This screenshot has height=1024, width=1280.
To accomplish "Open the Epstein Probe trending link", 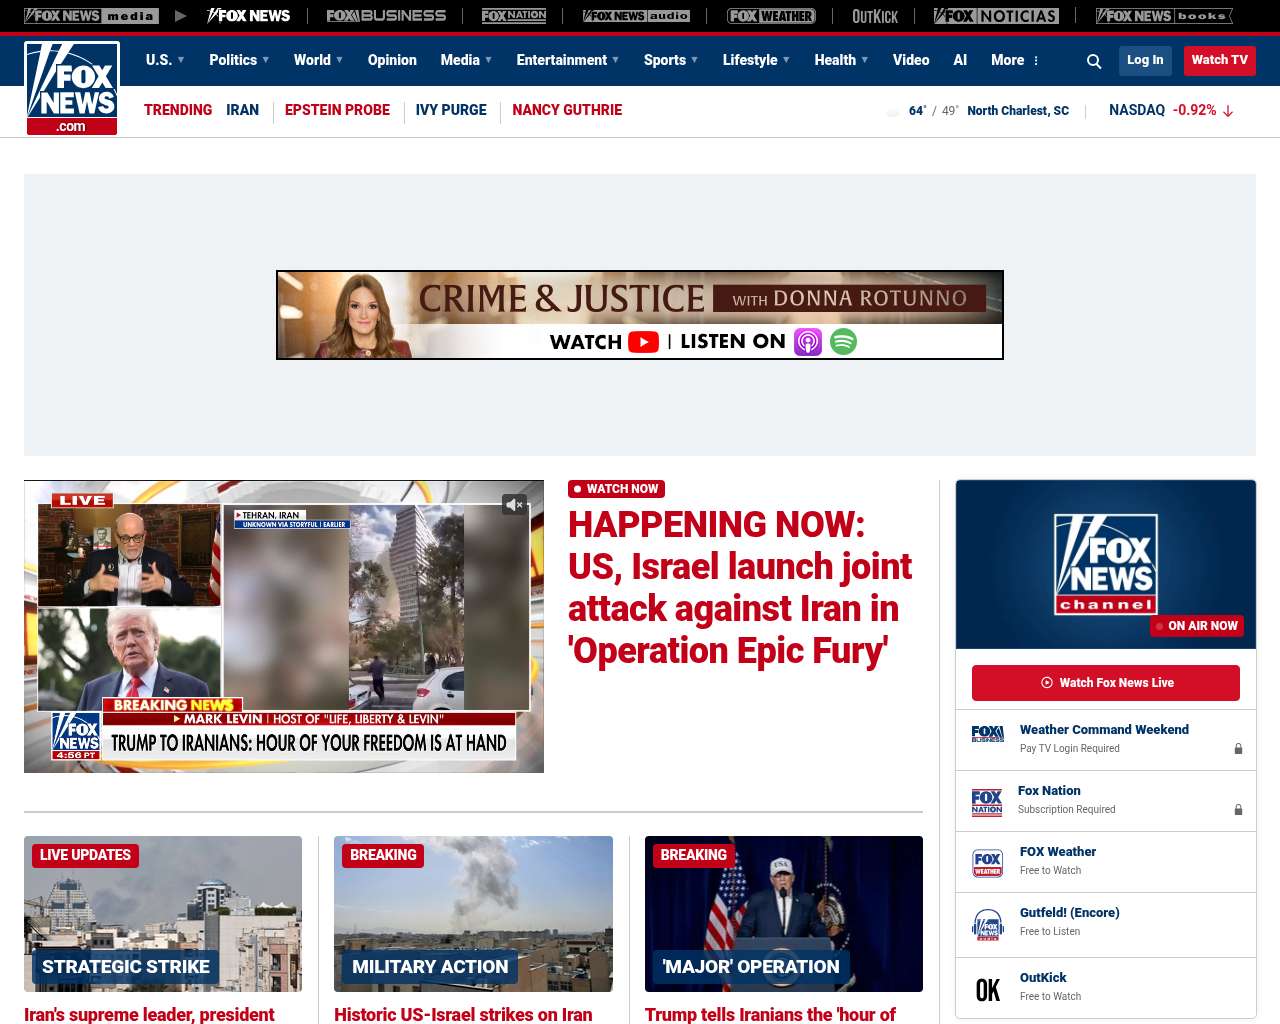I will (337, 110).
